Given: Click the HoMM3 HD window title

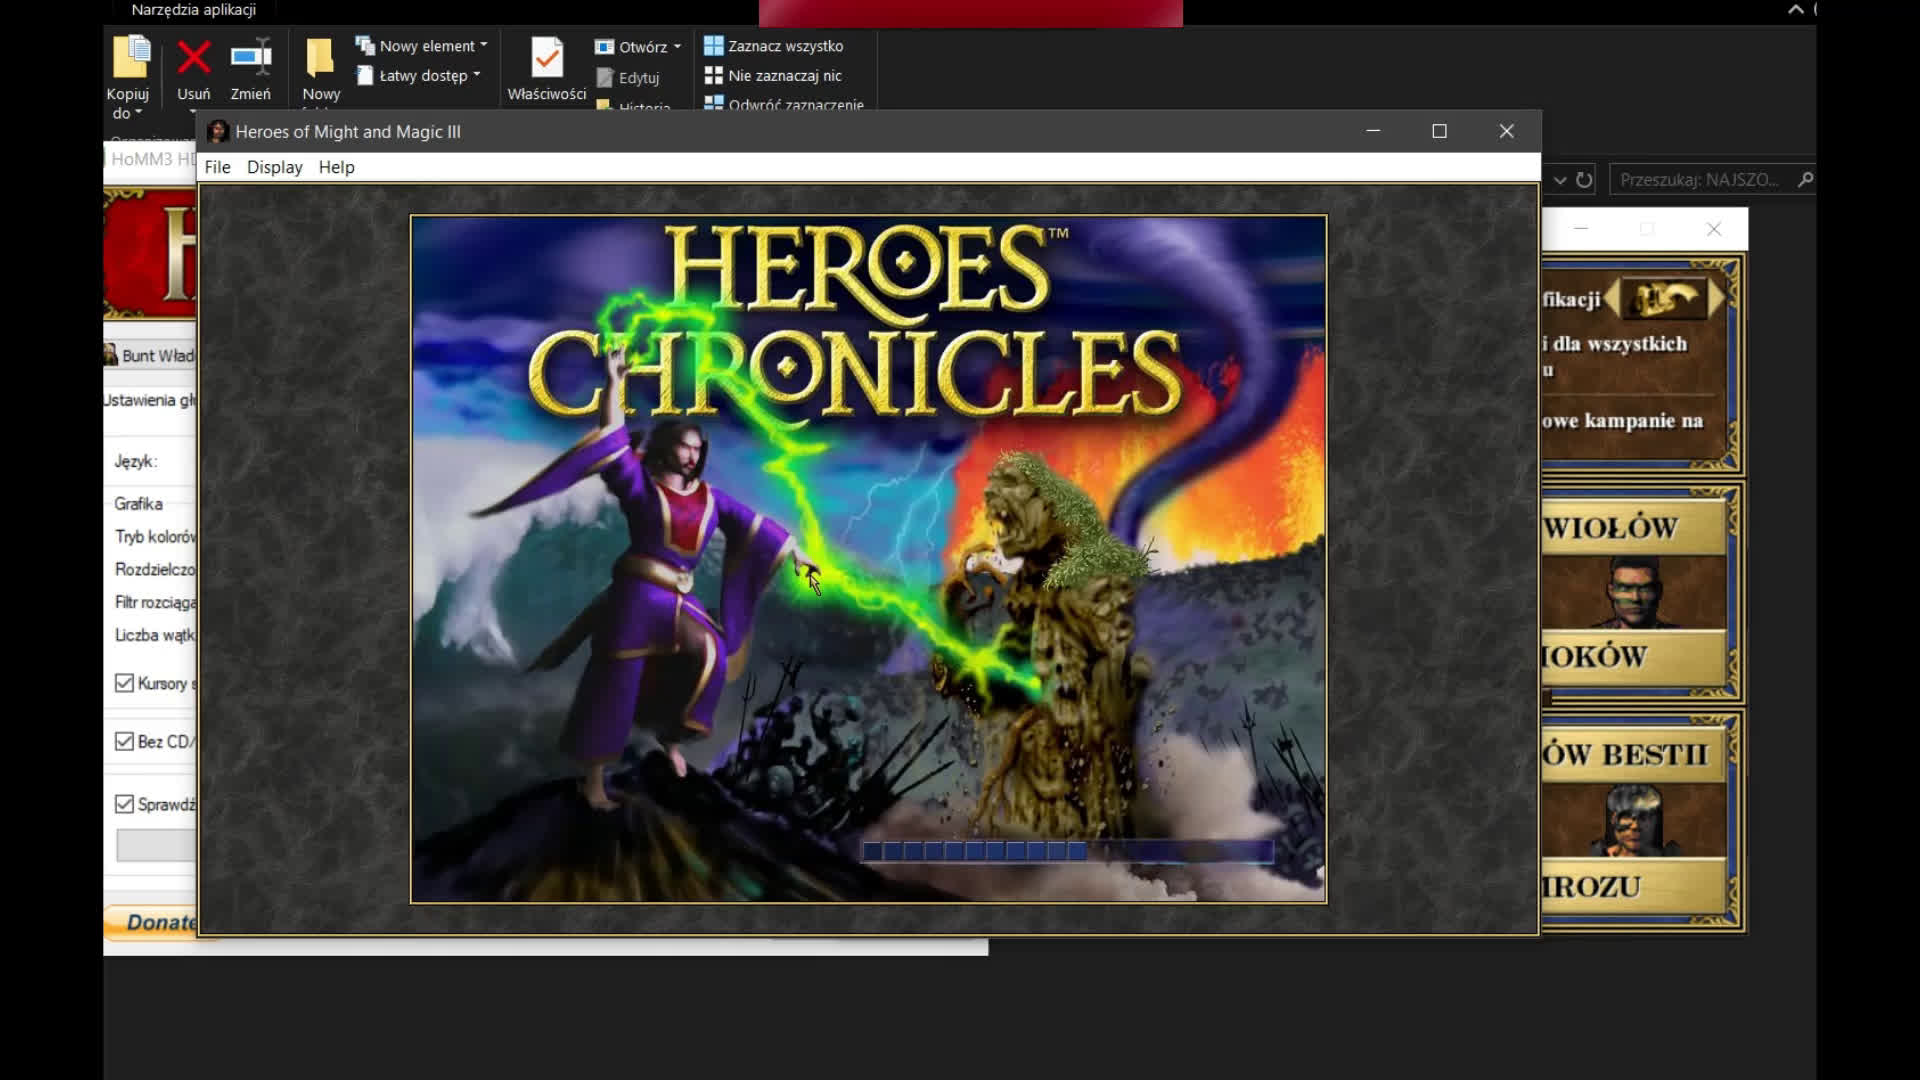Looking at the screenshot, I should (153, 159).
